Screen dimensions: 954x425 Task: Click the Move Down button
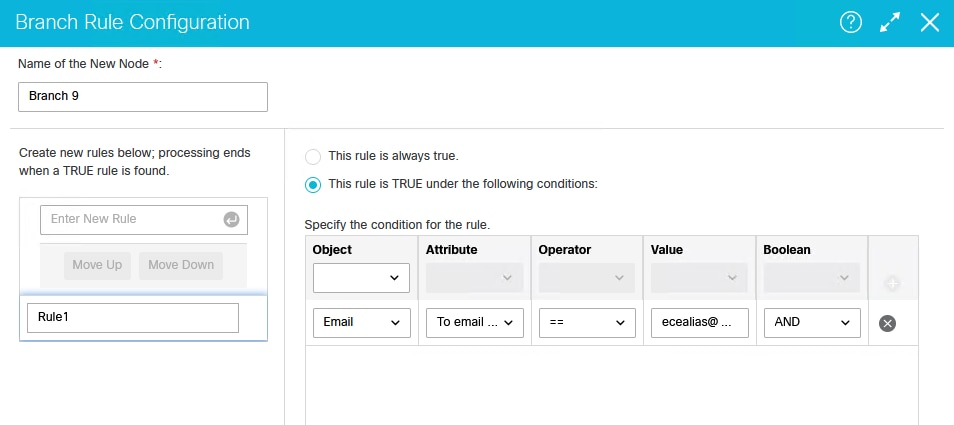tap(181, 265)
